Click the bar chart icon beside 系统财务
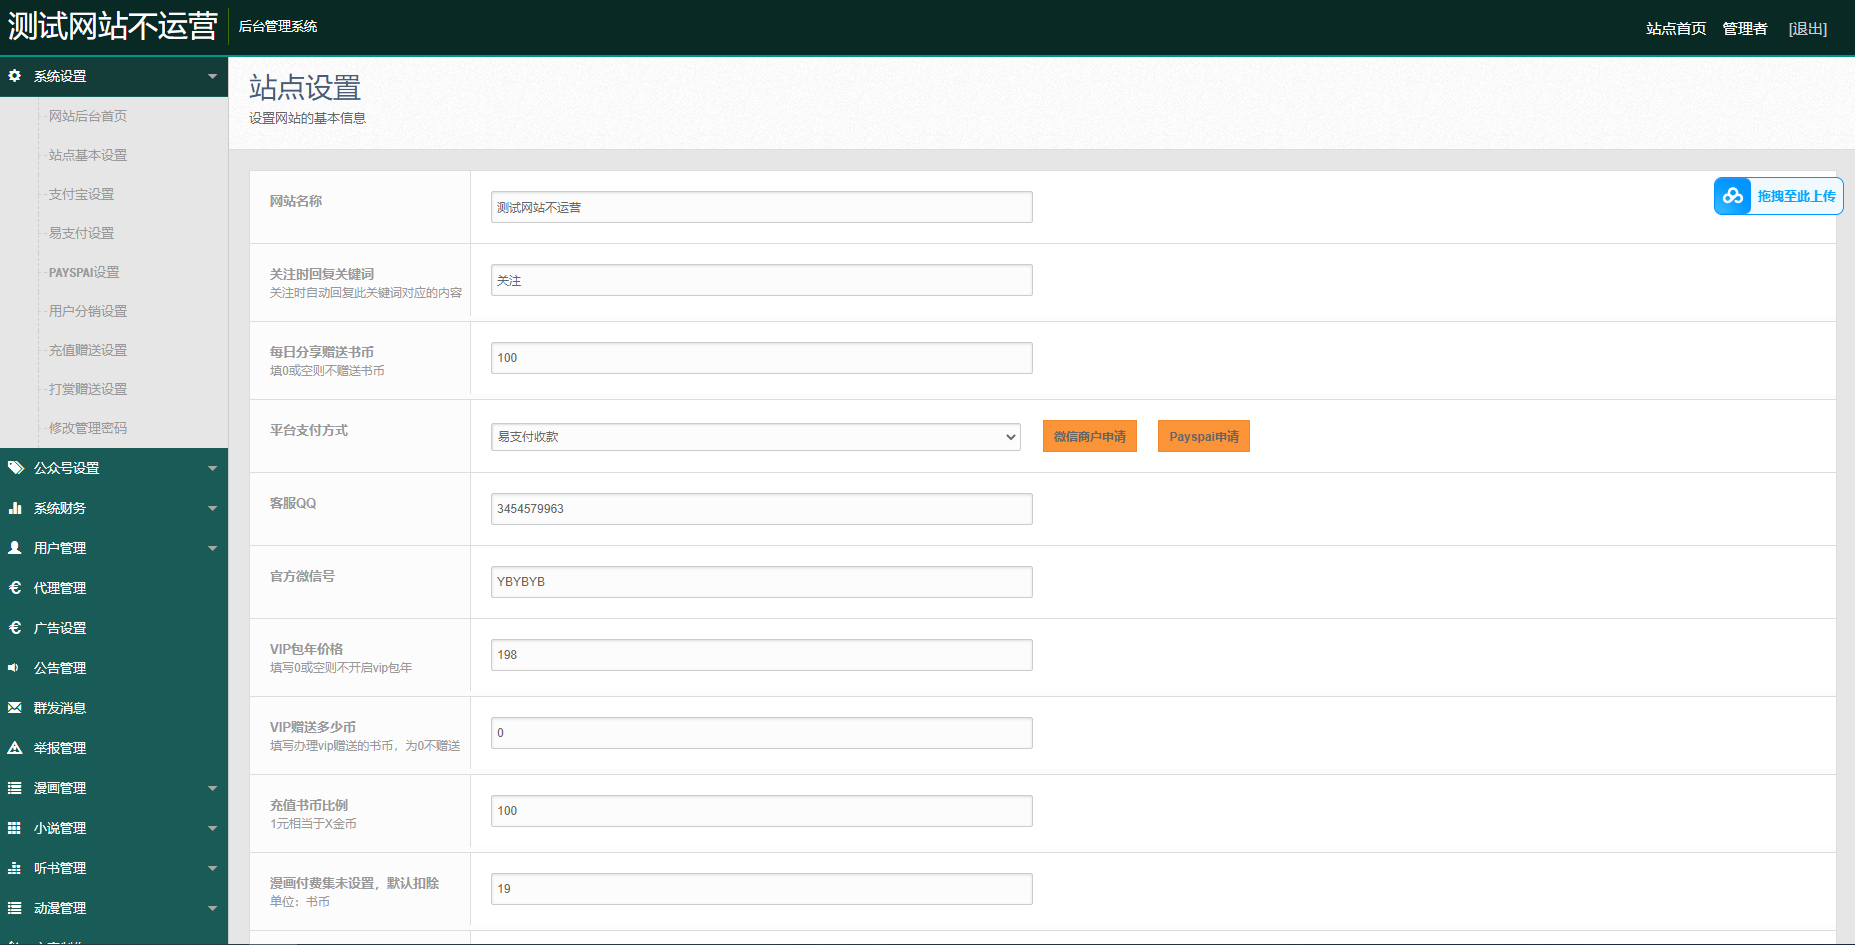The width and height of the screenshot is (1855, 945). click(15, 508)
